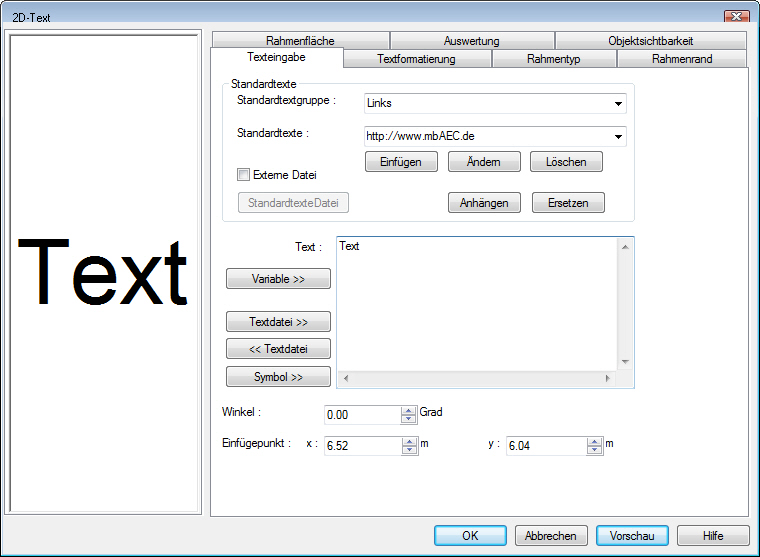This screenshot has width=760, height=557.
Task: Enable the Externe Datei checkbox
Action: [243, 175]
